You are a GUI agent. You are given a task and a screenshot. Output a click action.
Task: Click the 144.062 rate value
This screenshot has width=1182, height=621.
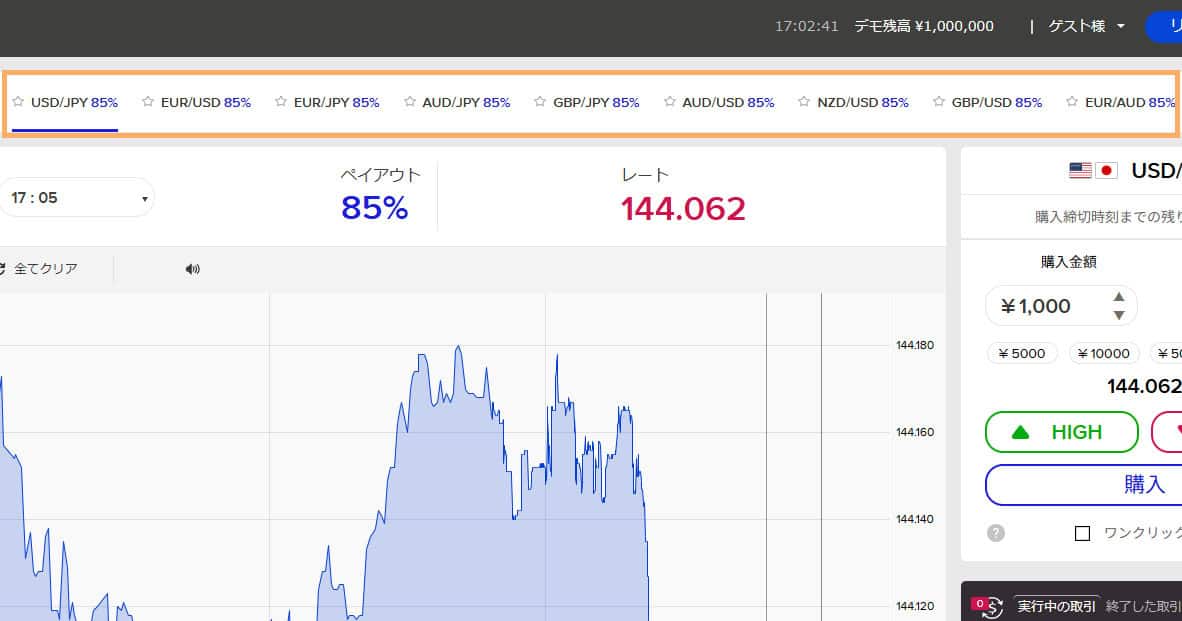[683, 209]
